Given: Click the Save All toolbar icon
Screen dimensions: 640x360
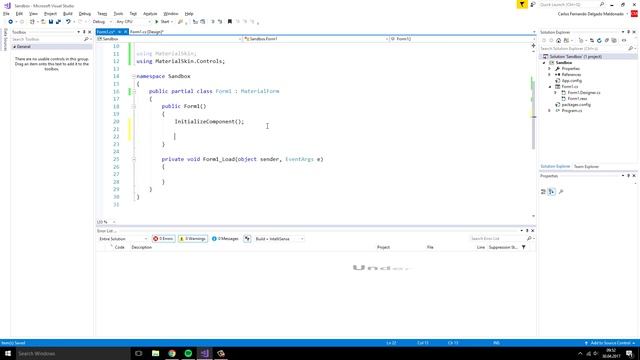Looking at the screenshot, I should pos(58,22).
